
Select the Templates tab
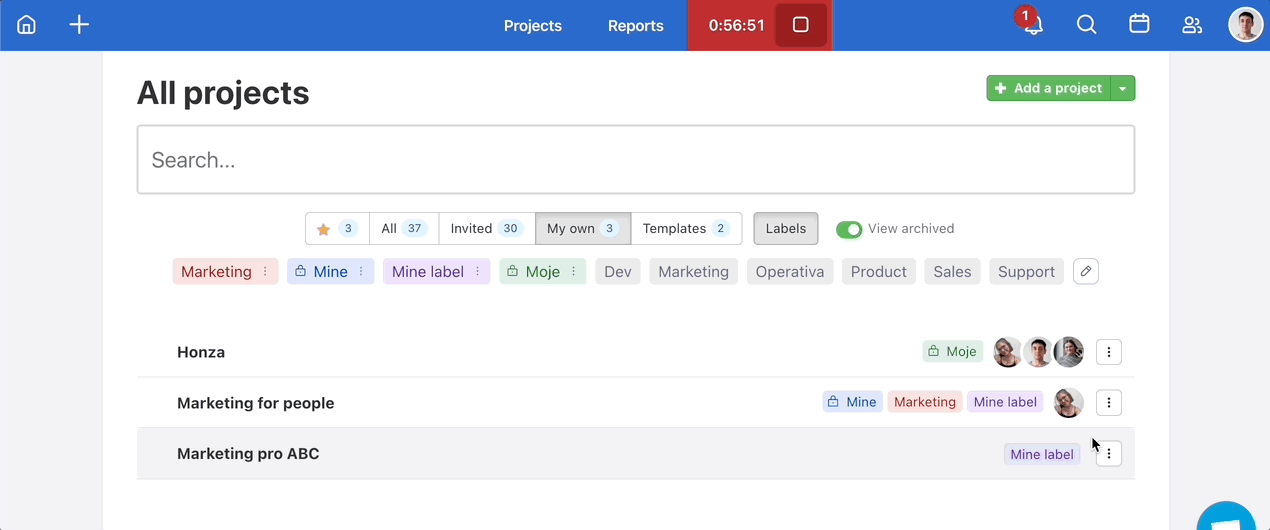pos(686,228)
